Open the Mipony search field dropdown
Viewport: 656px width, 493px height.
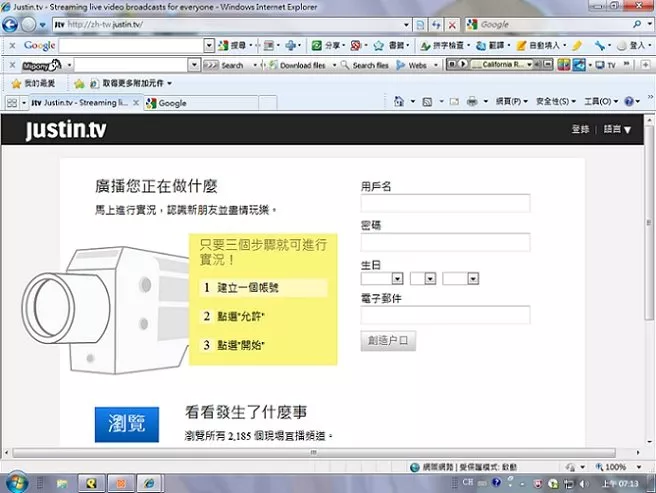194,65
